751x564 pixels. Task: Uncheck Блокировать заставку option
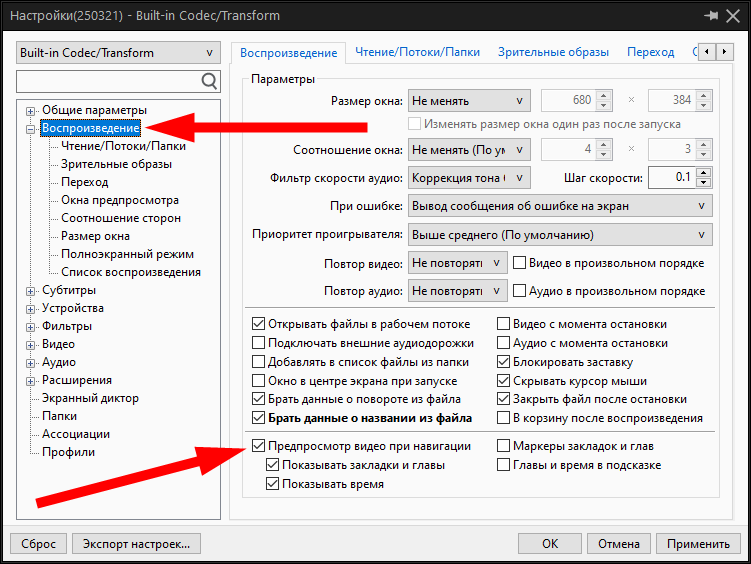pos(505,362)
